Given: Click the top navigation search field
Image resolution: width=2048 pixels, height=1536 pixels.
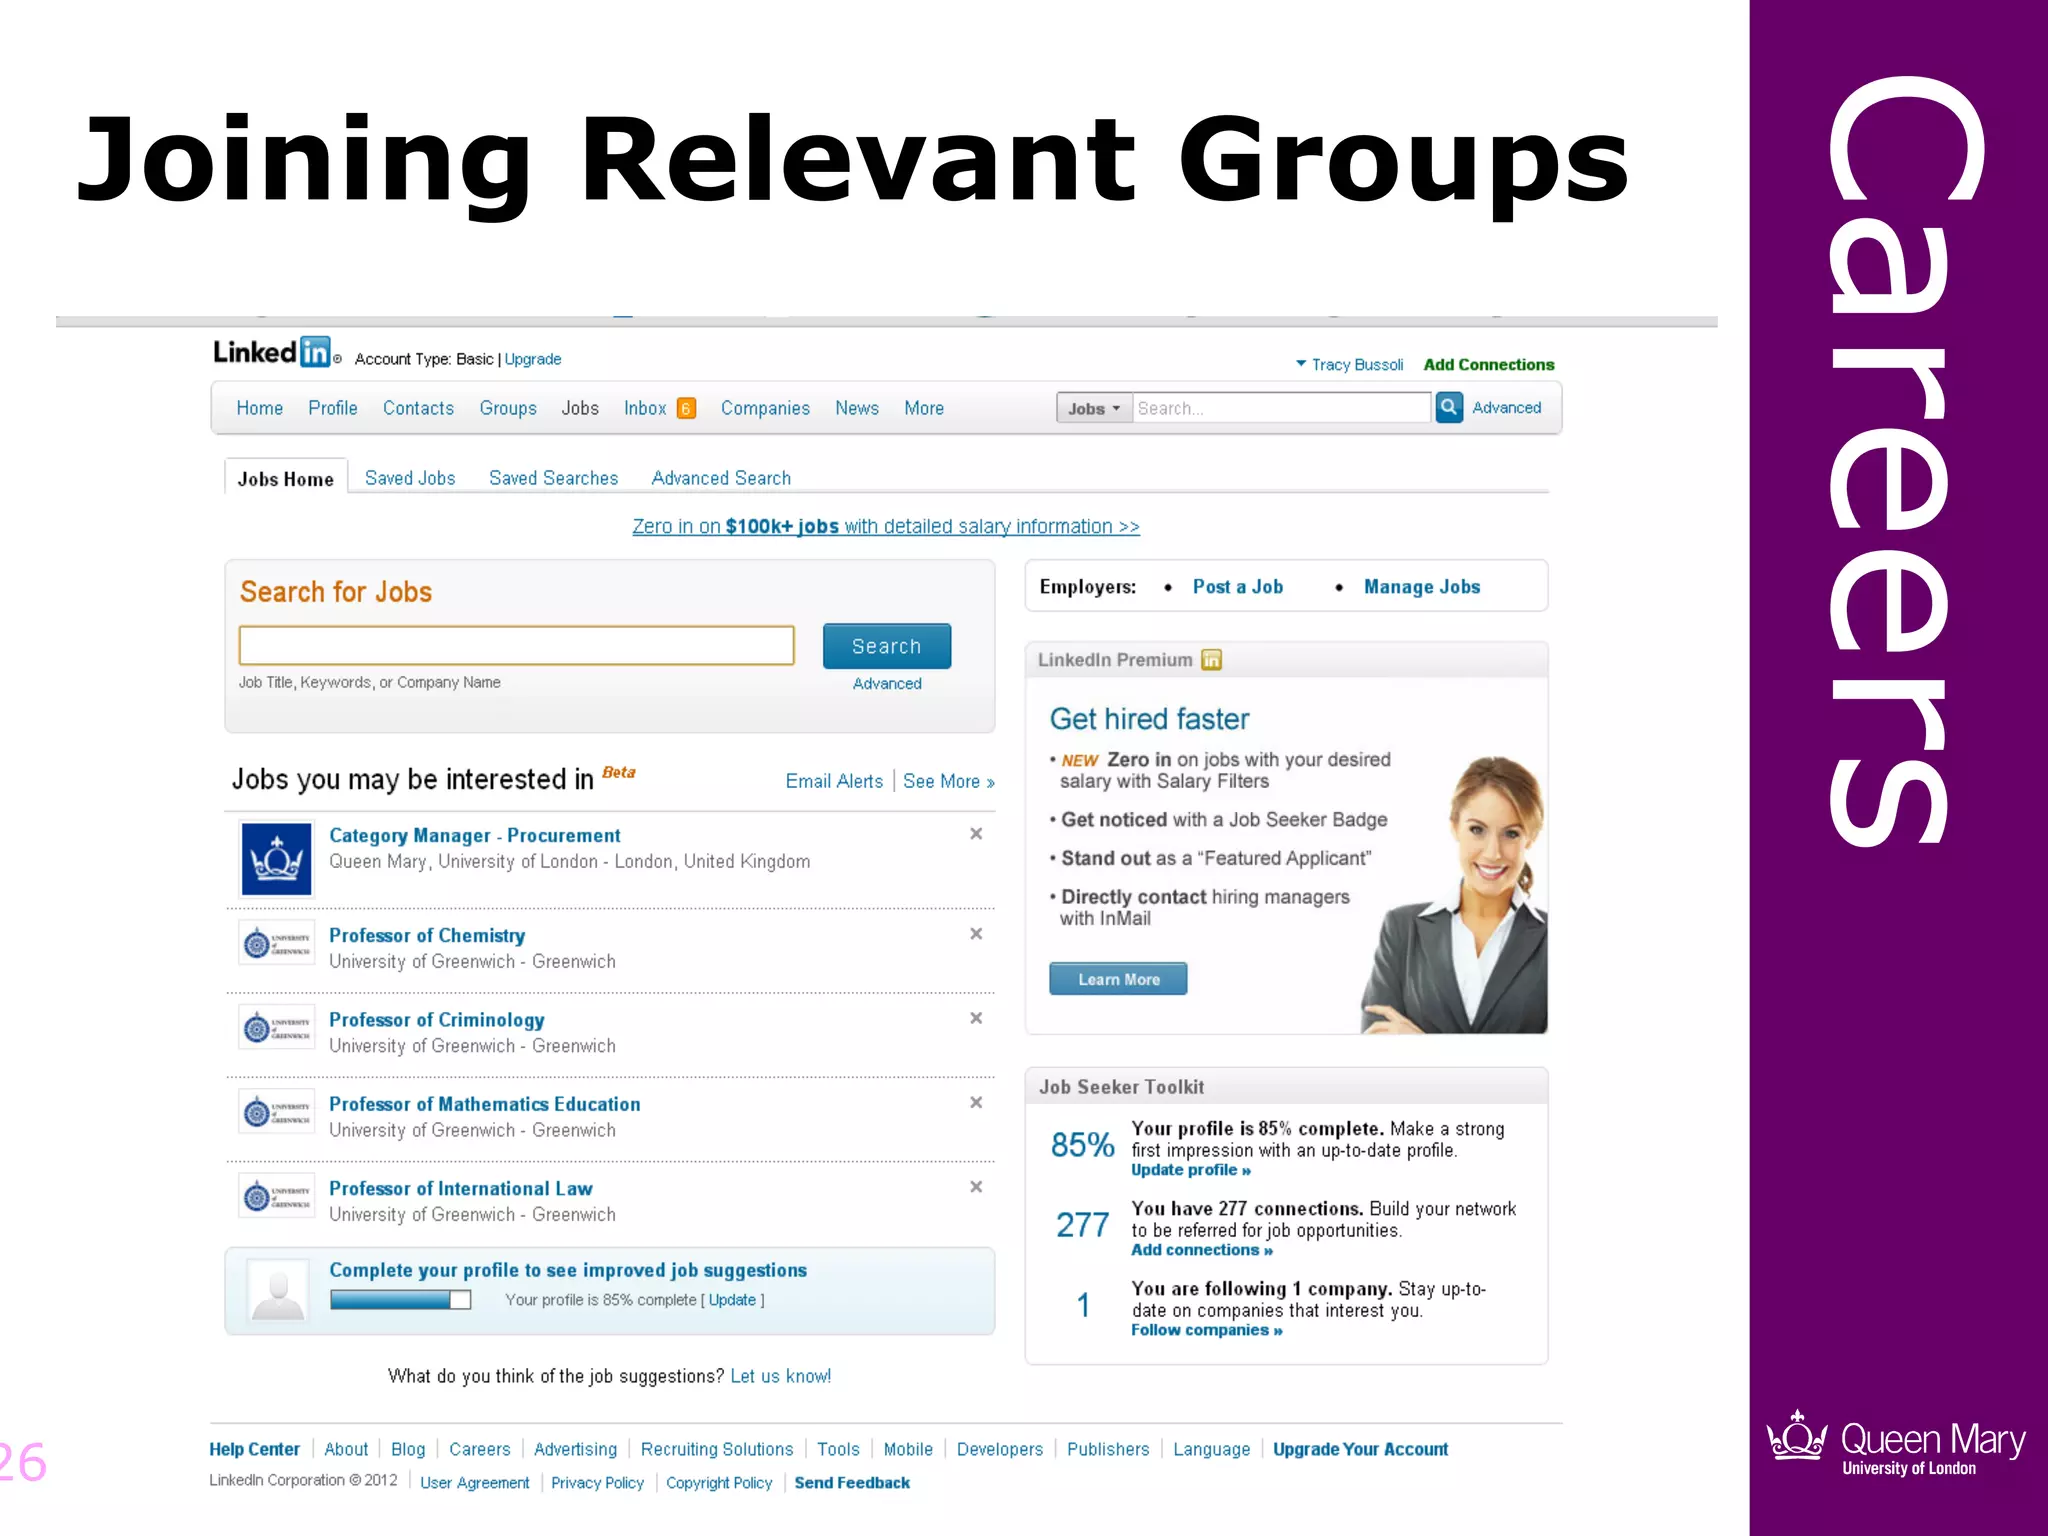Looking at the screenshot, I should (x=1281, y=408).
